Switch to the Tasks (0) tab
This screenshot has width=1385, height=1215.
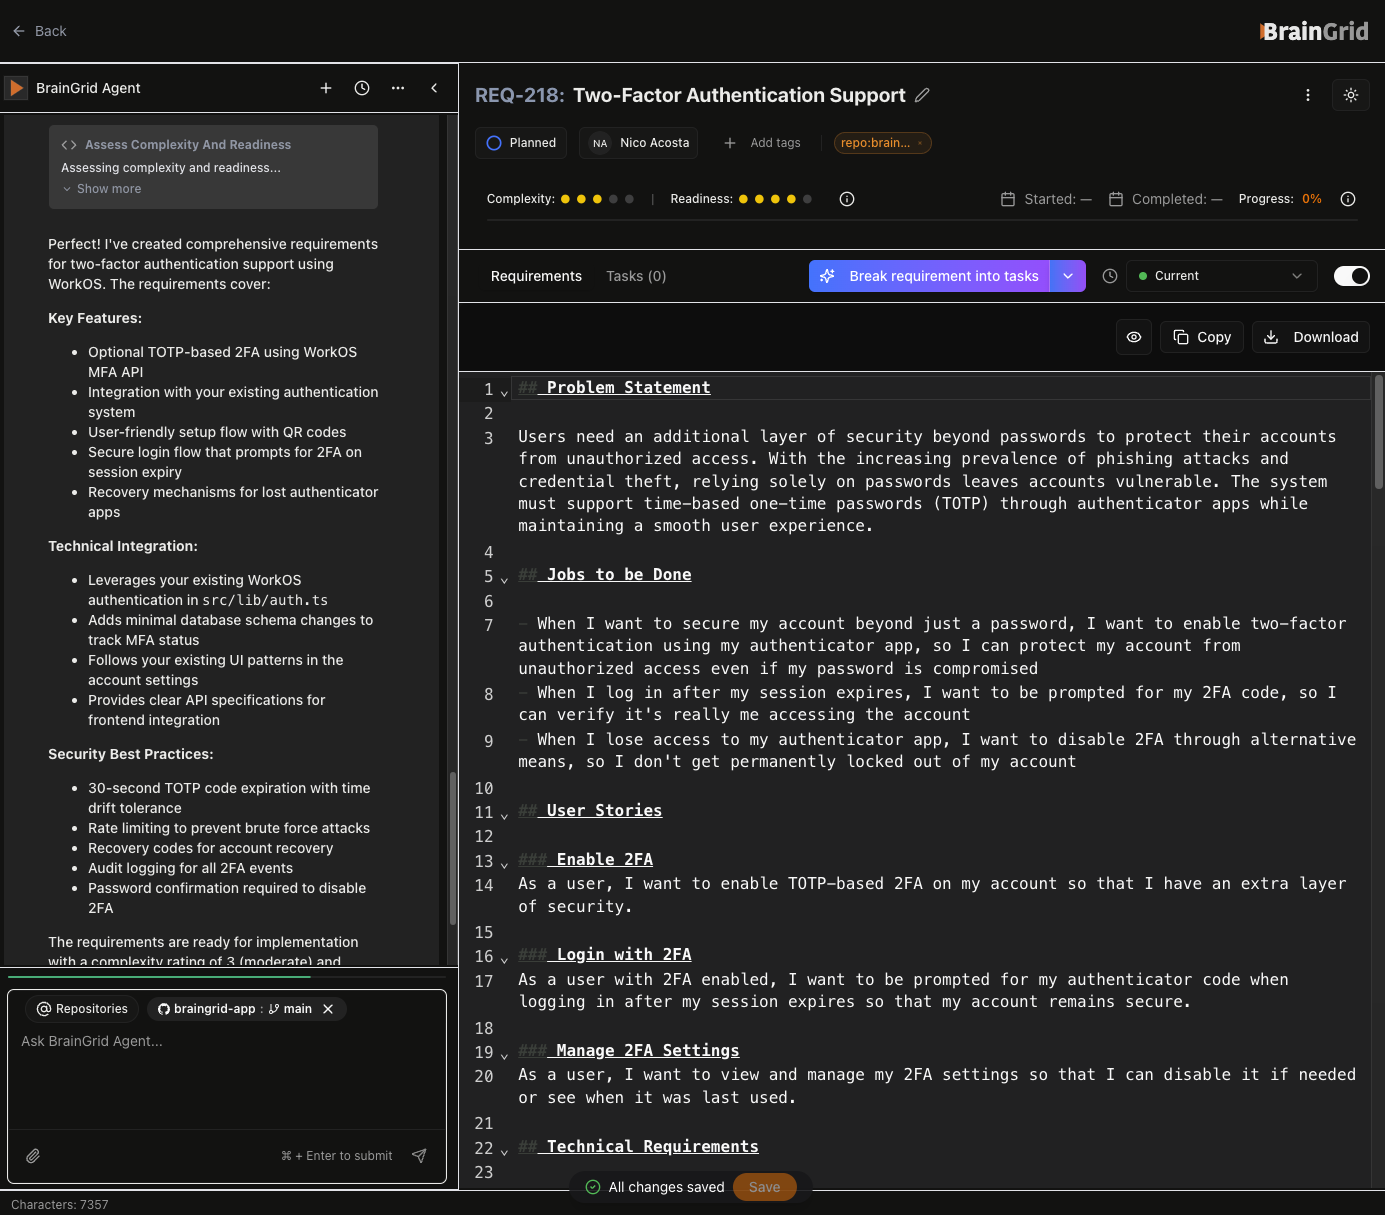click(x=636, y=276)
